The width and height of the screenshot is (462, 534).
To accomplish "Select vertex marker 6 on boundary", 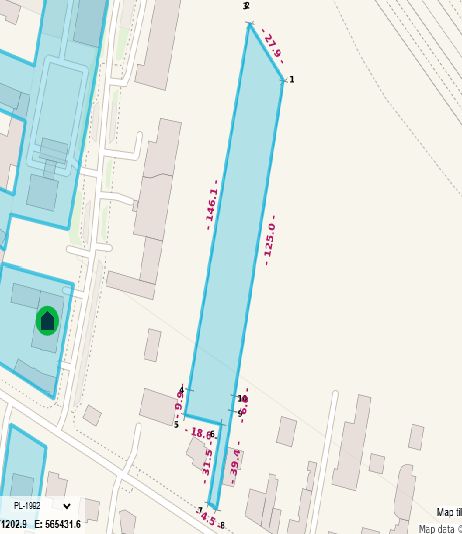I will click(212, 434).
